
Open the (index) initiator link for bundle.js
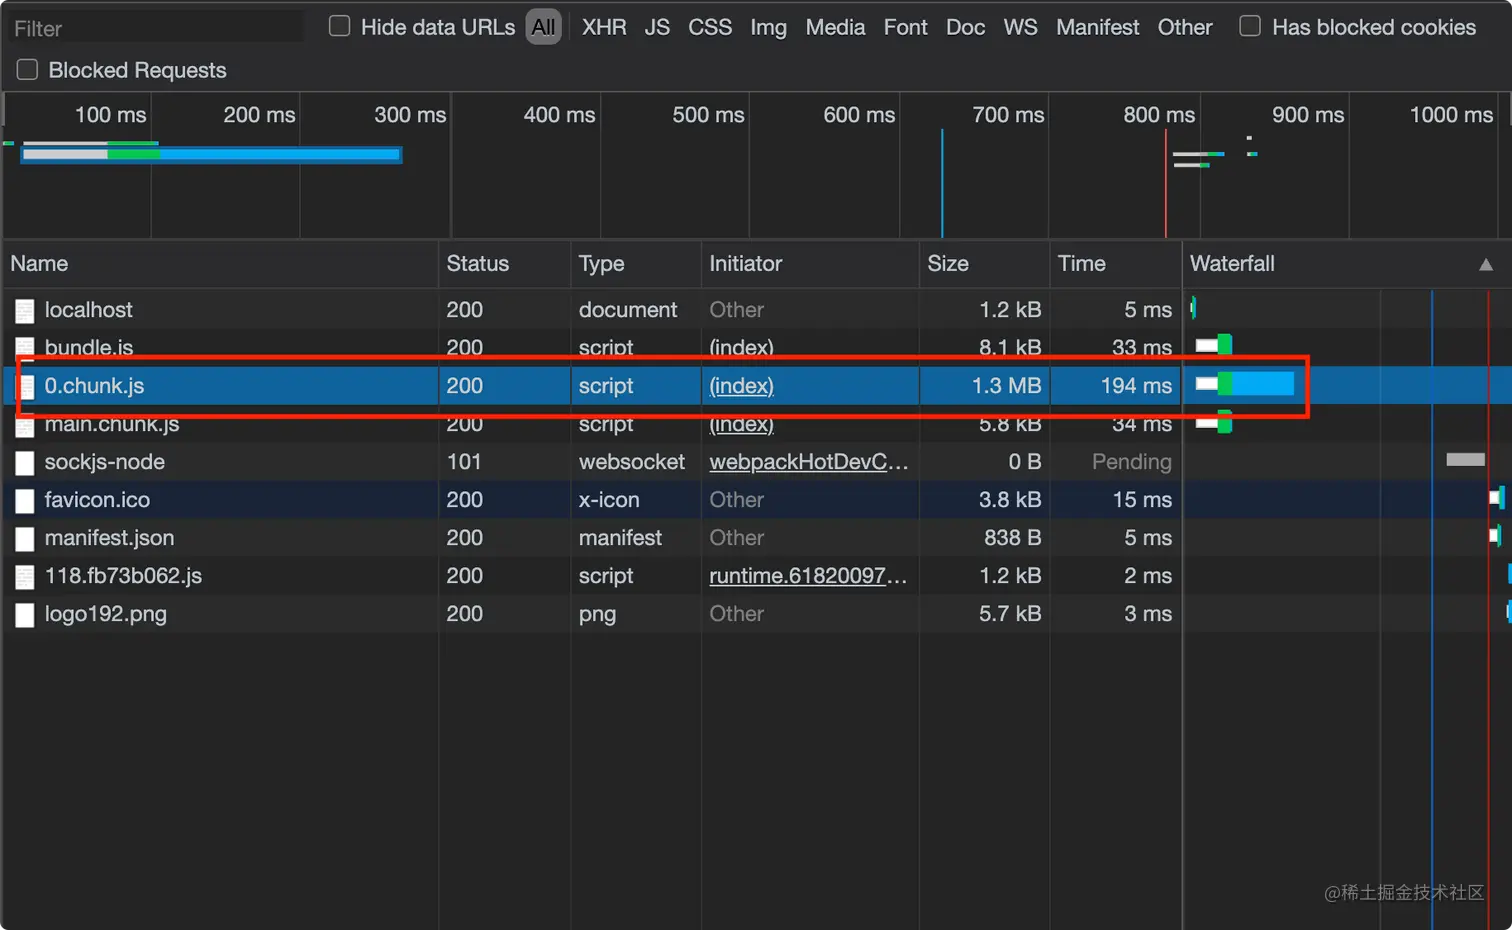coord(741,348)
